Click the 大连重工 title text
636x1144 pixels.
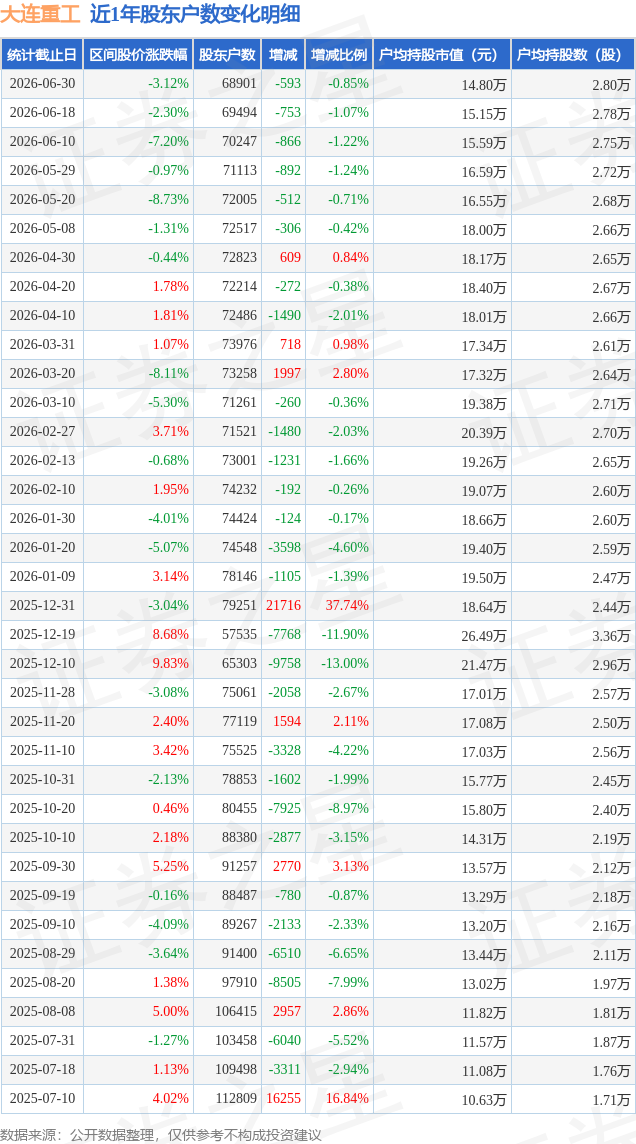coord(41,15)
